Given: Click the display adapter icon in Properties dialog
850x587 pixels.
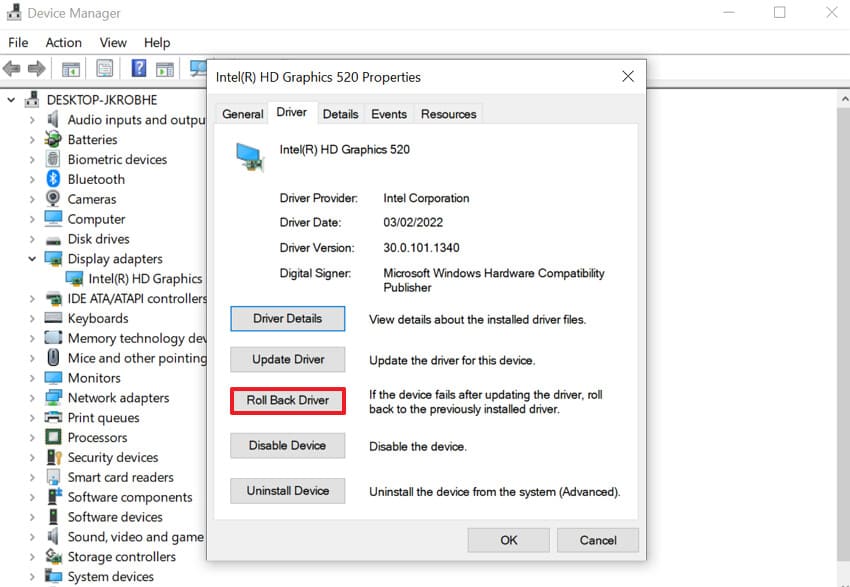Looking at the screenshot, I should point(250,157).
